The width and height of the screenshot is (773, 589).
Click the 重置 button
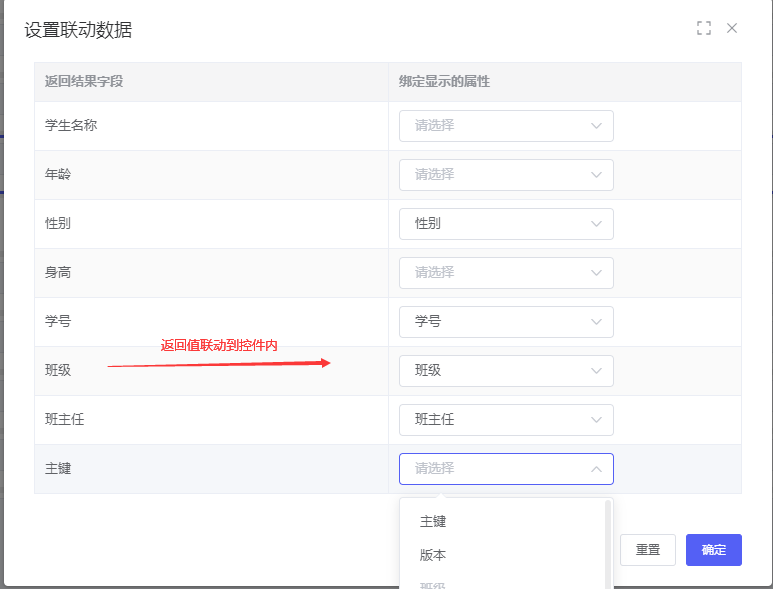coord(648,550)
